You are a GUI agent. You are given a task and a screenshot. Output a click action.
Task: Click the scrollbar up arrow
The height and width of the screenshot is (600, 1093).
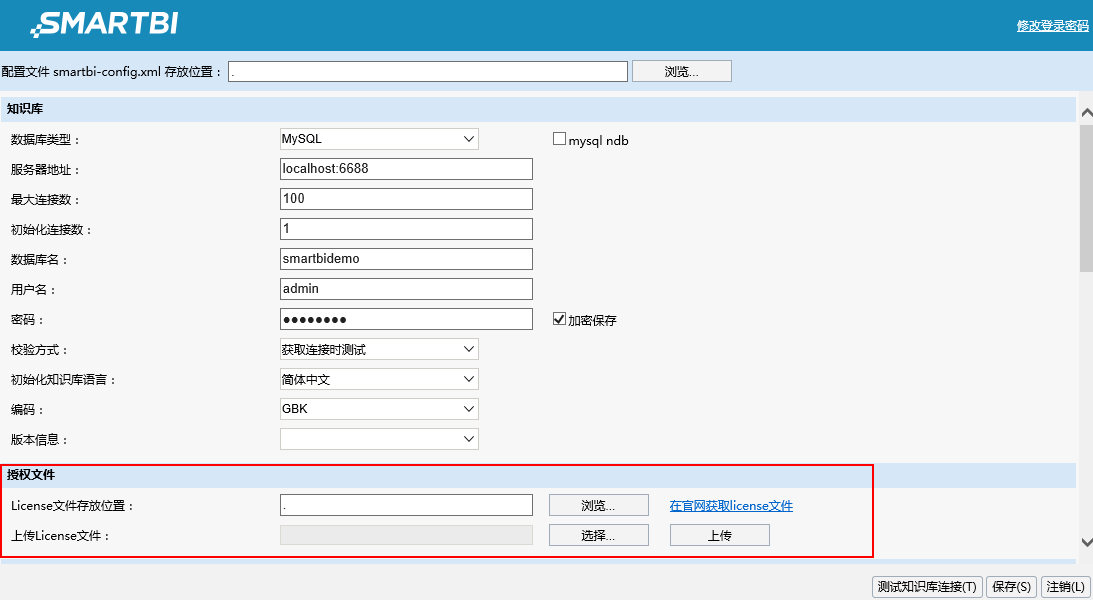pos(1086,112)
